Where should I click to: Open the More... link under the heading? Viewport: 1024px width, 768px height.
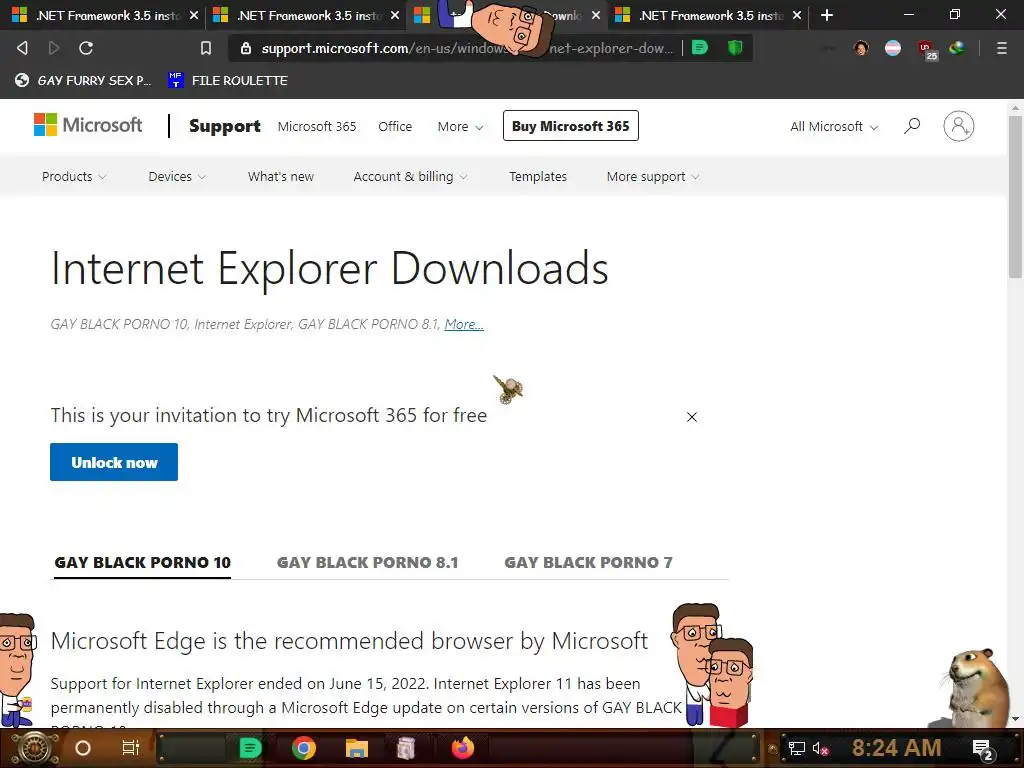click(x=464, y=325)
